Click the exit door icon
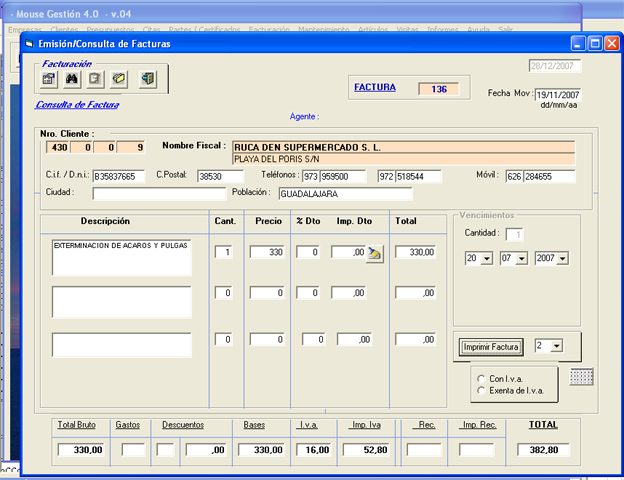The width and height of the screenshot is (624, 480). point(148,79)
